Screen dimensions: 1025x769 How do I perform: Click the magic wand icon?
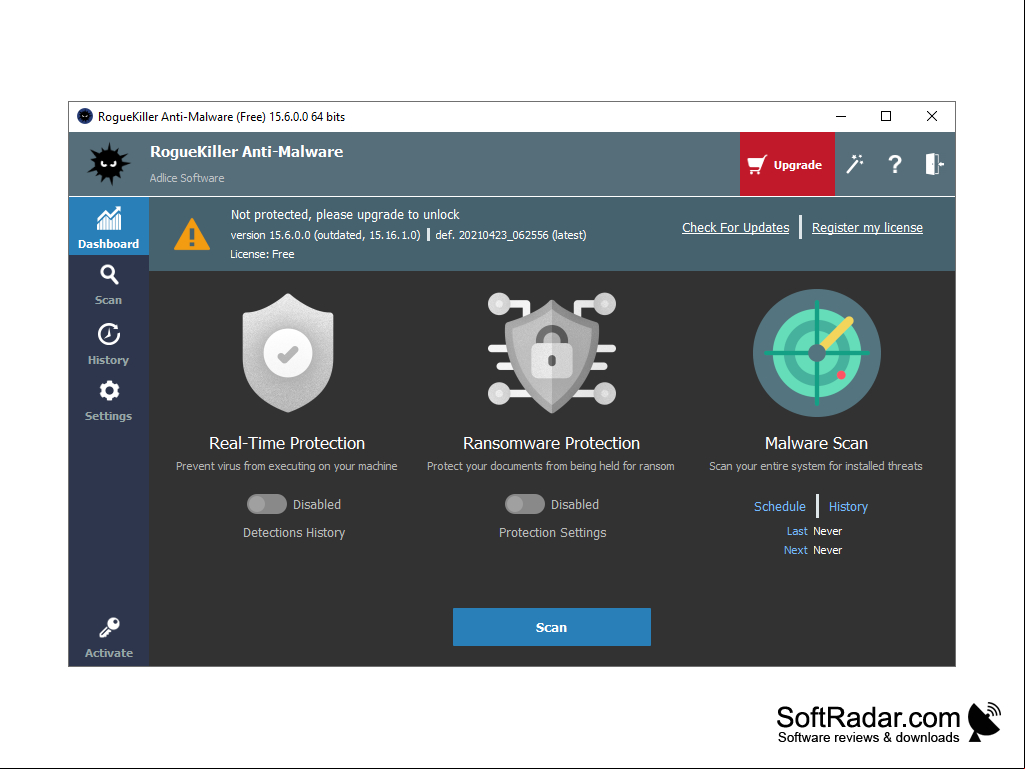(855, 164)
